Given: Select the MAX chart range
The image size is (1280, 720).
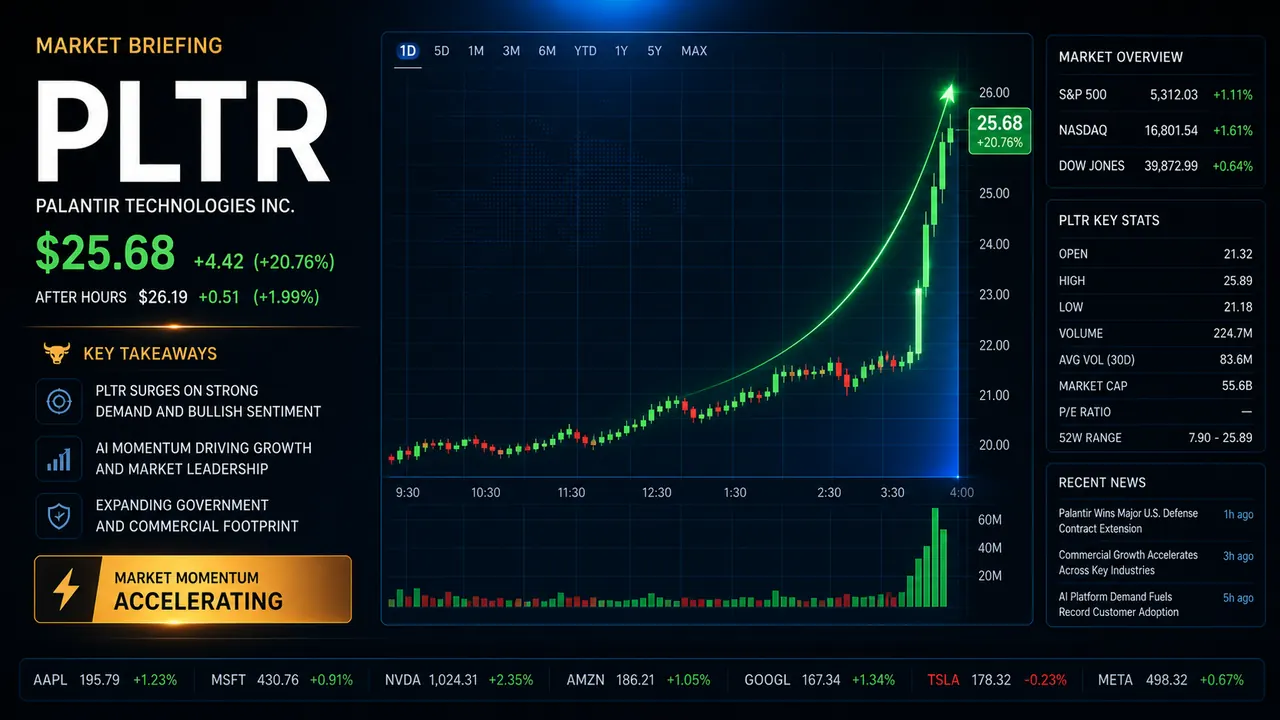Looking at the screenshot, I should point(694,51).
